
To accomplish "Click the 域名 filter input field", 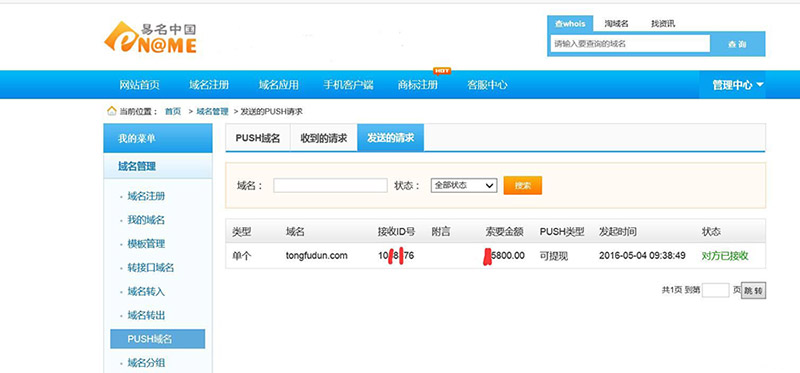I will click(330, 185).
